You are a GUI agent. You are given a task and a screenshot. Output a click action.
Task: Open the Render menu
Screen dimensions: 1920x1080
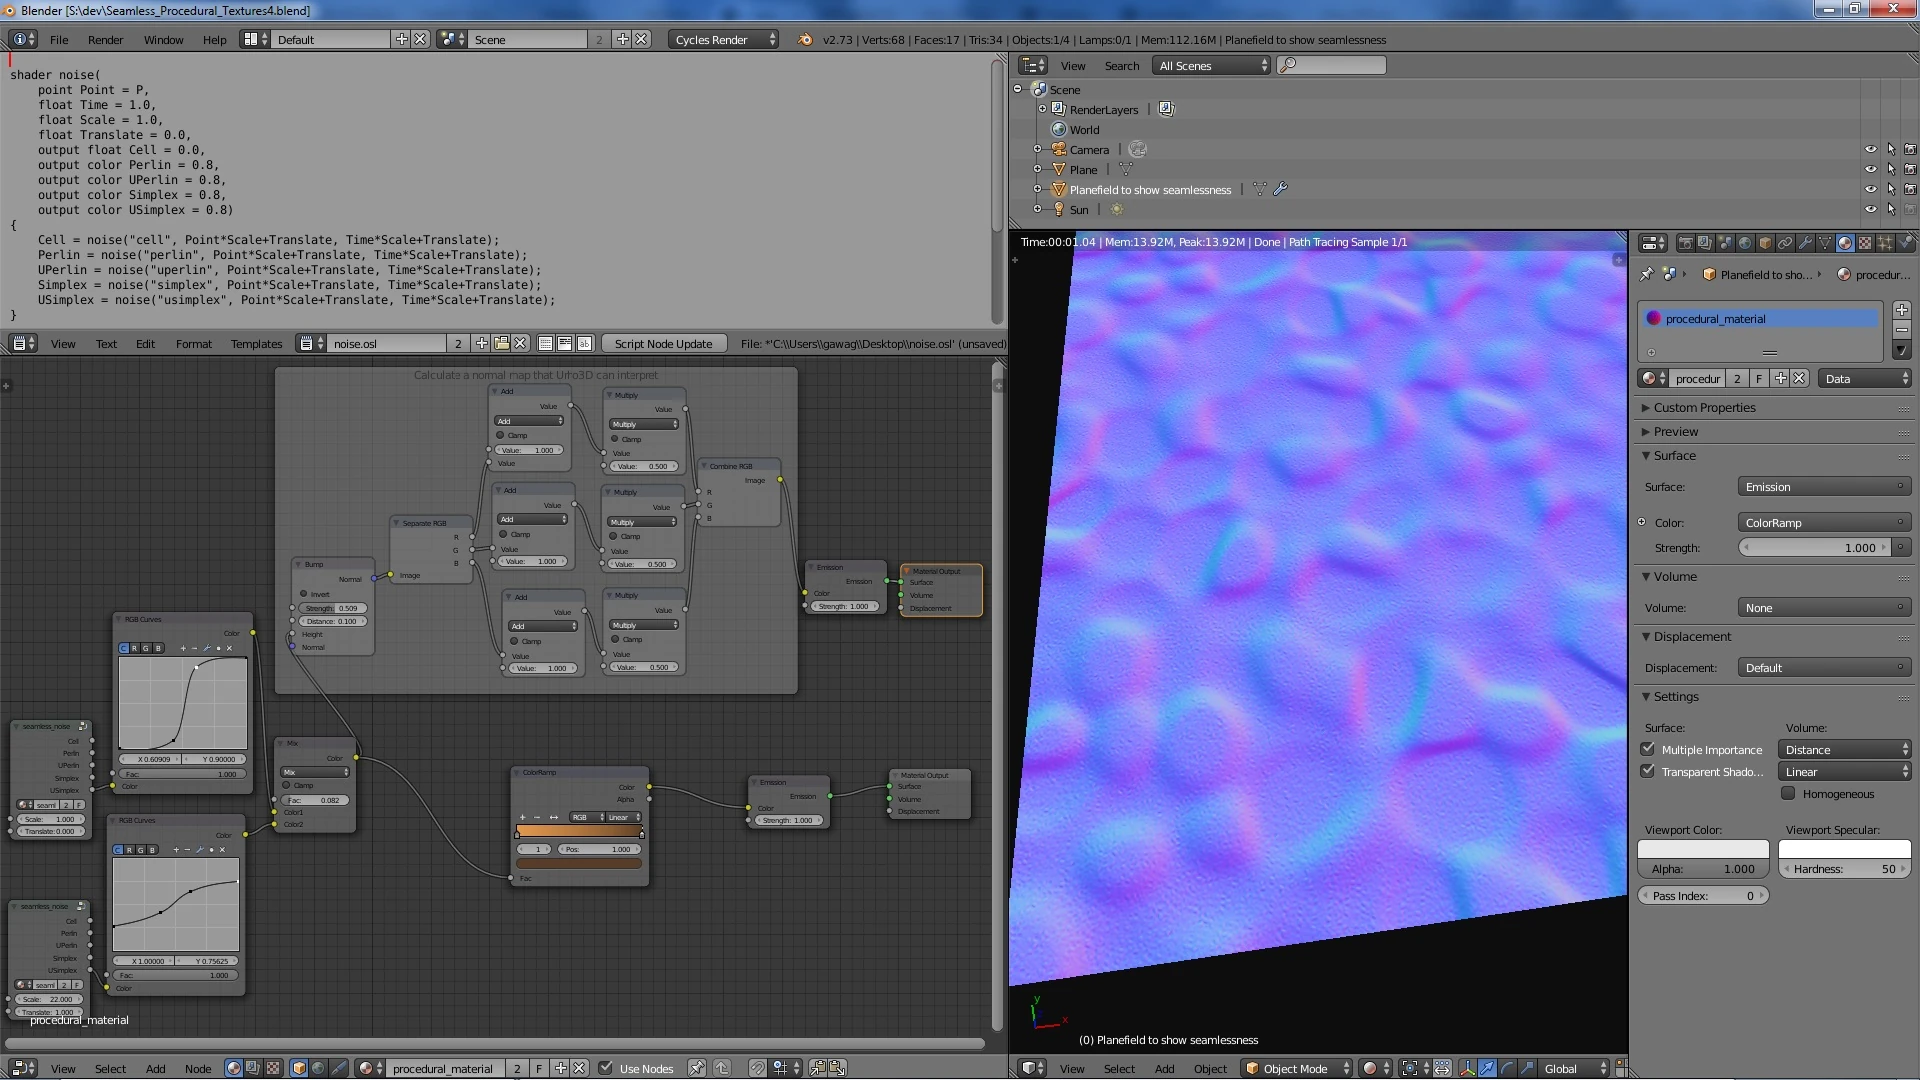click(105, 40)
